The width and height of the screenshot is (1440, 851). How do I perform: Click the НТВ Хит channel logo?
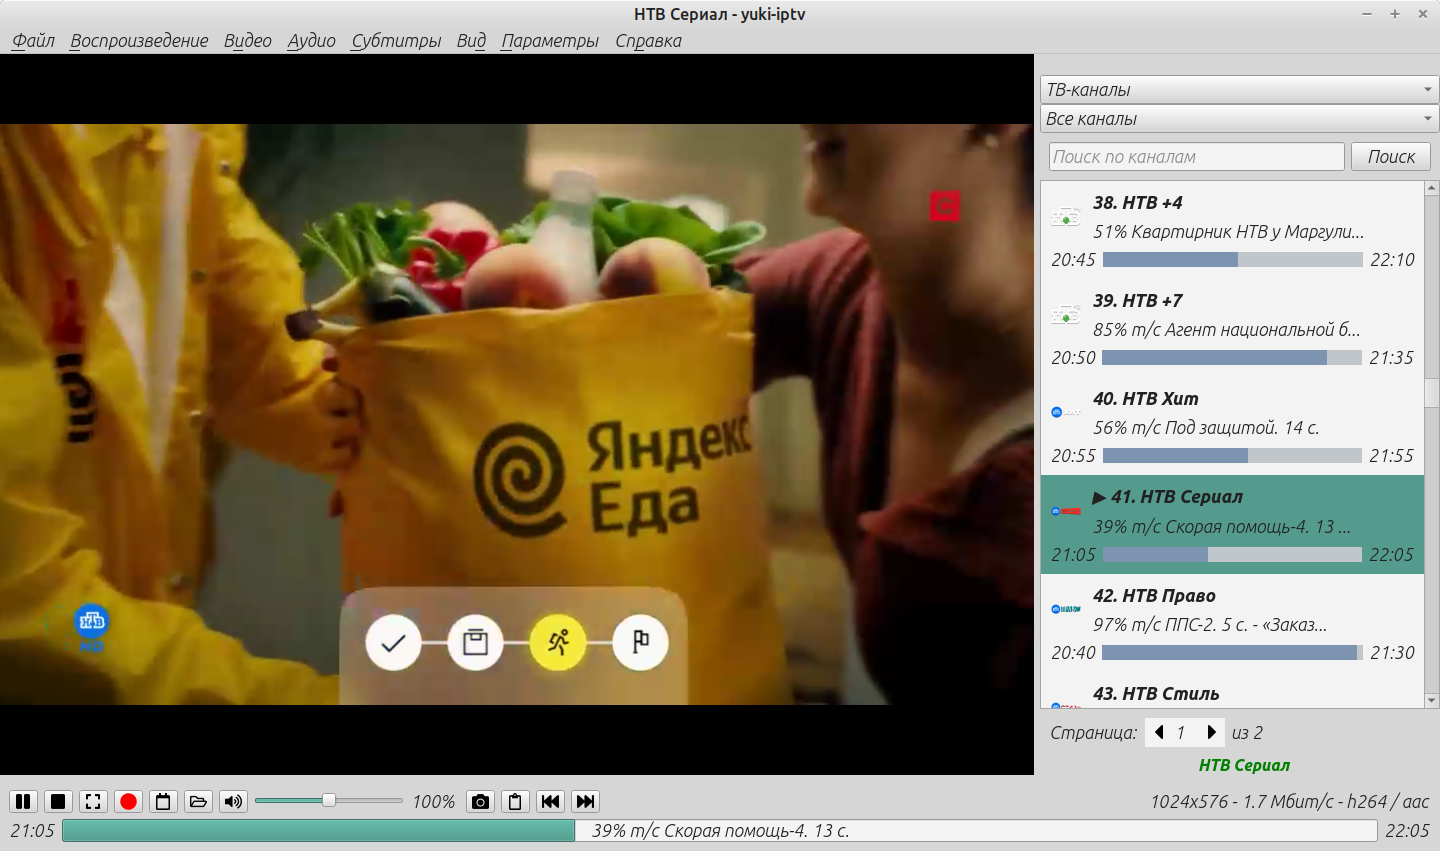click(1066, 412)
